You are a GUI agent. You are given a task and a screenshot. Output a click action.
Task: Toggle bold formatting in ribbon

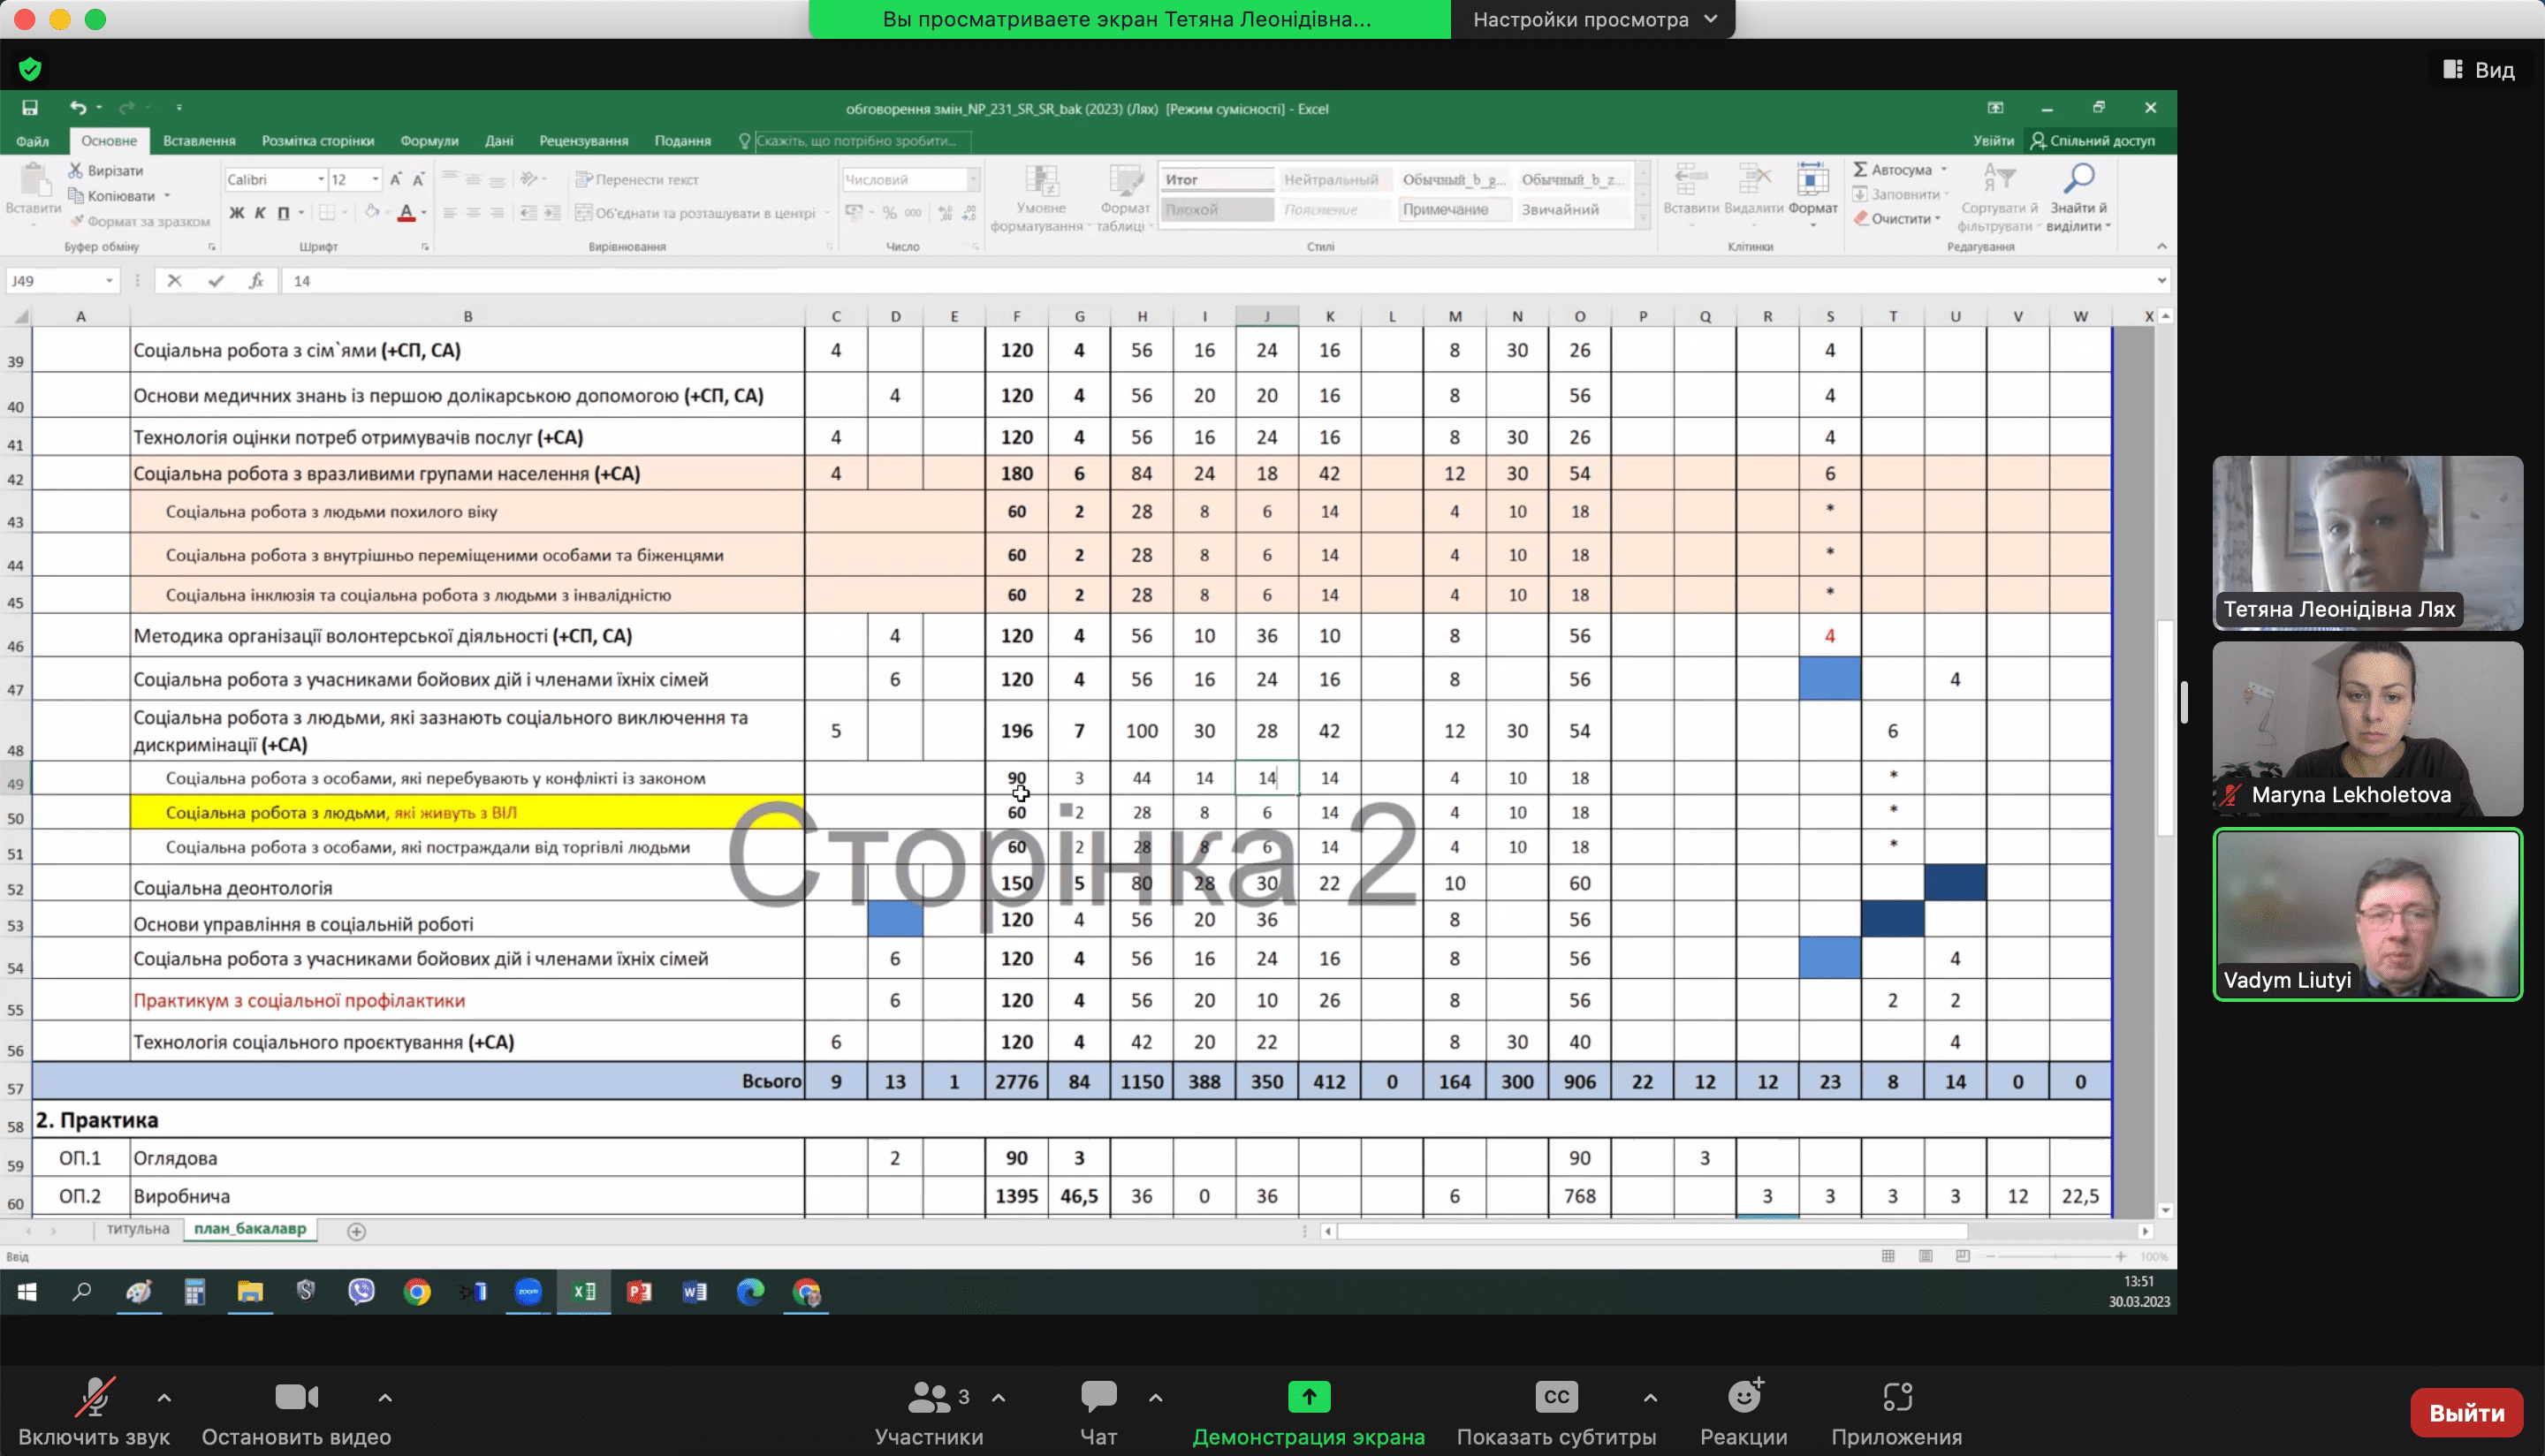click(x=237, y=213)
